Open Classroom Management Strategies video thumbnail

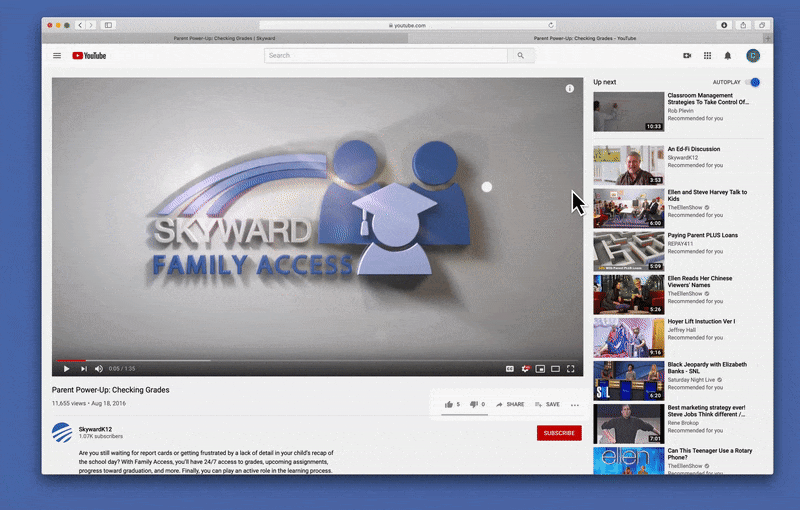tap(629, 112)
